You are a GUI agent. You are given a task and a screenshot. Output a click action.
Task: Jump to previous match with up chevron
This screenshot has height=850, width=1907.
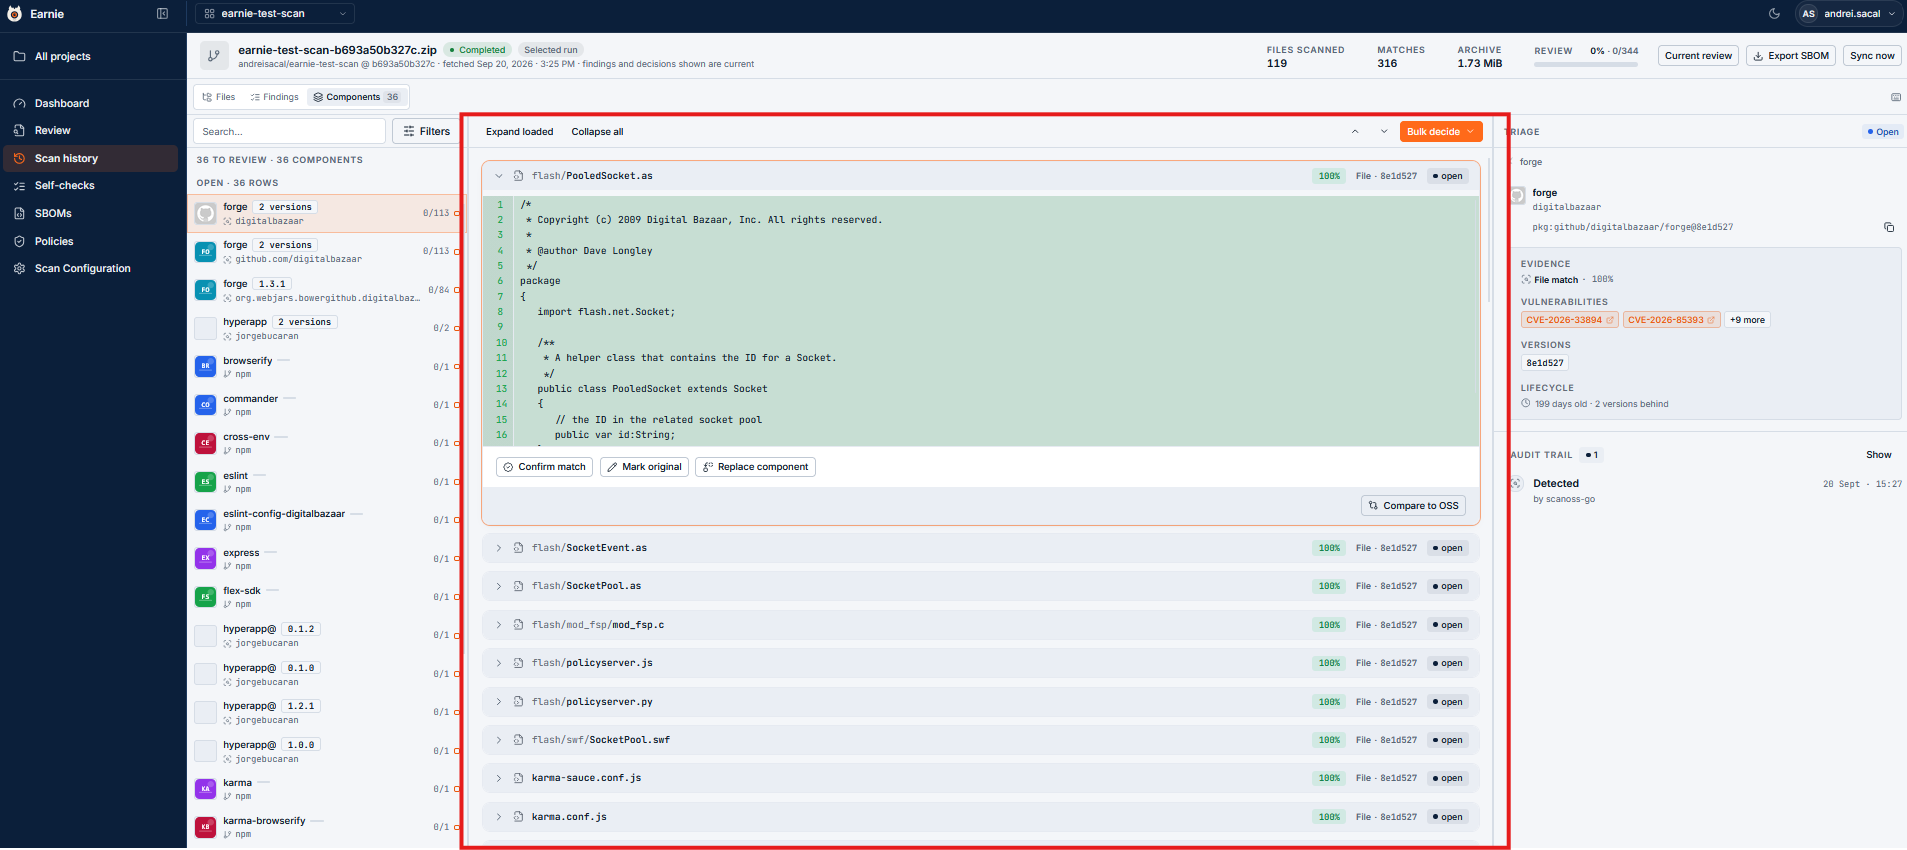(1355, 132)
